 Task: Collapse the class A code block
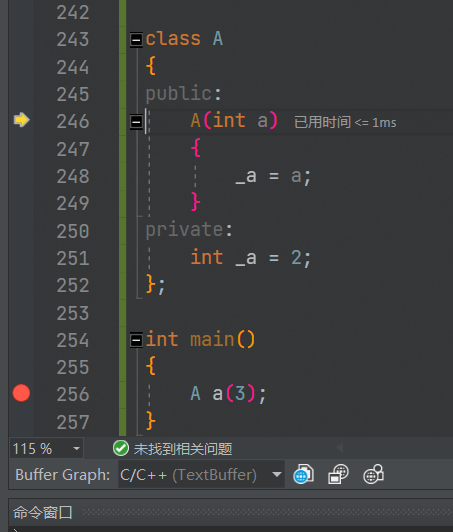pos(136,40)
